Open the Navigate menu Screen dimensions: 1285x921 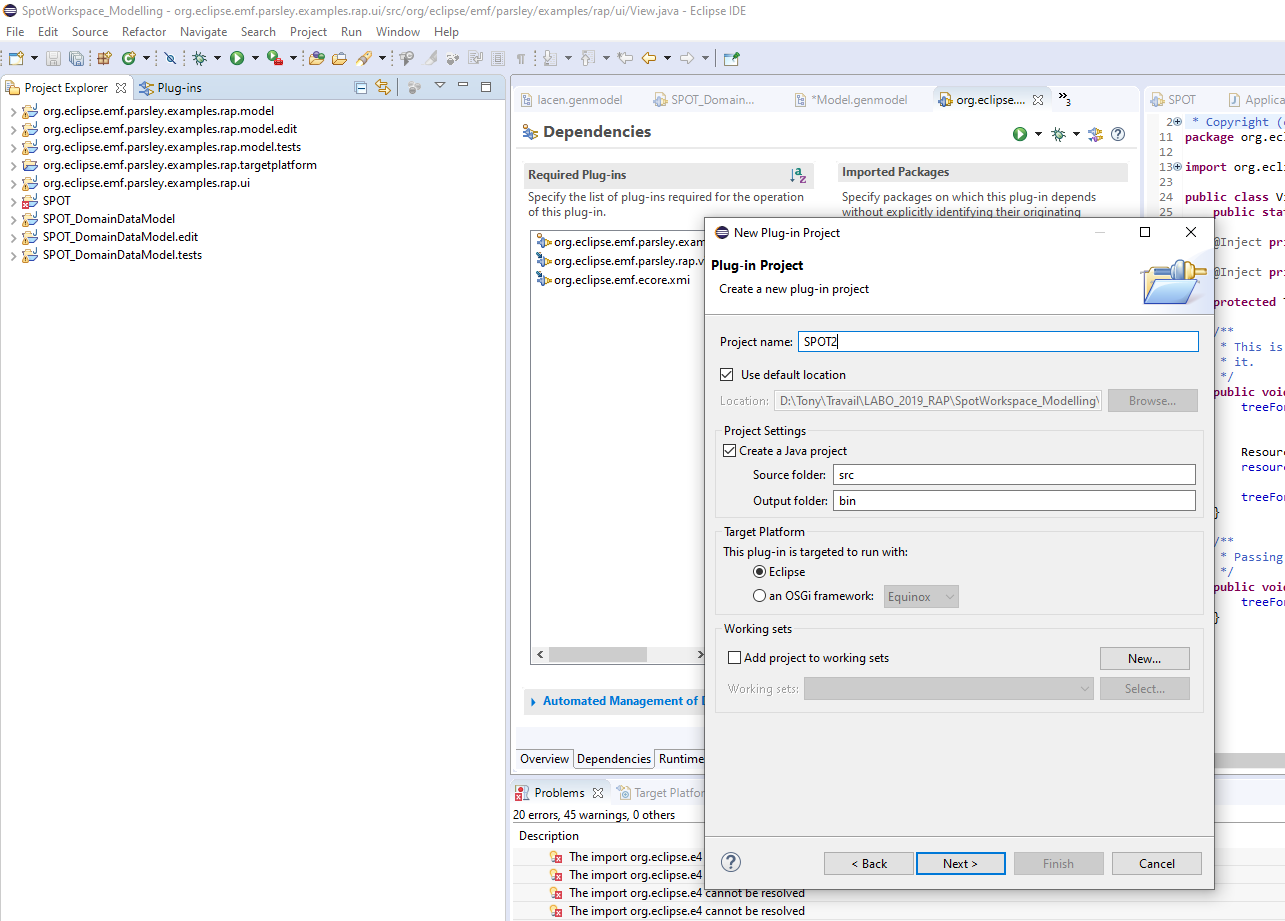203,32
